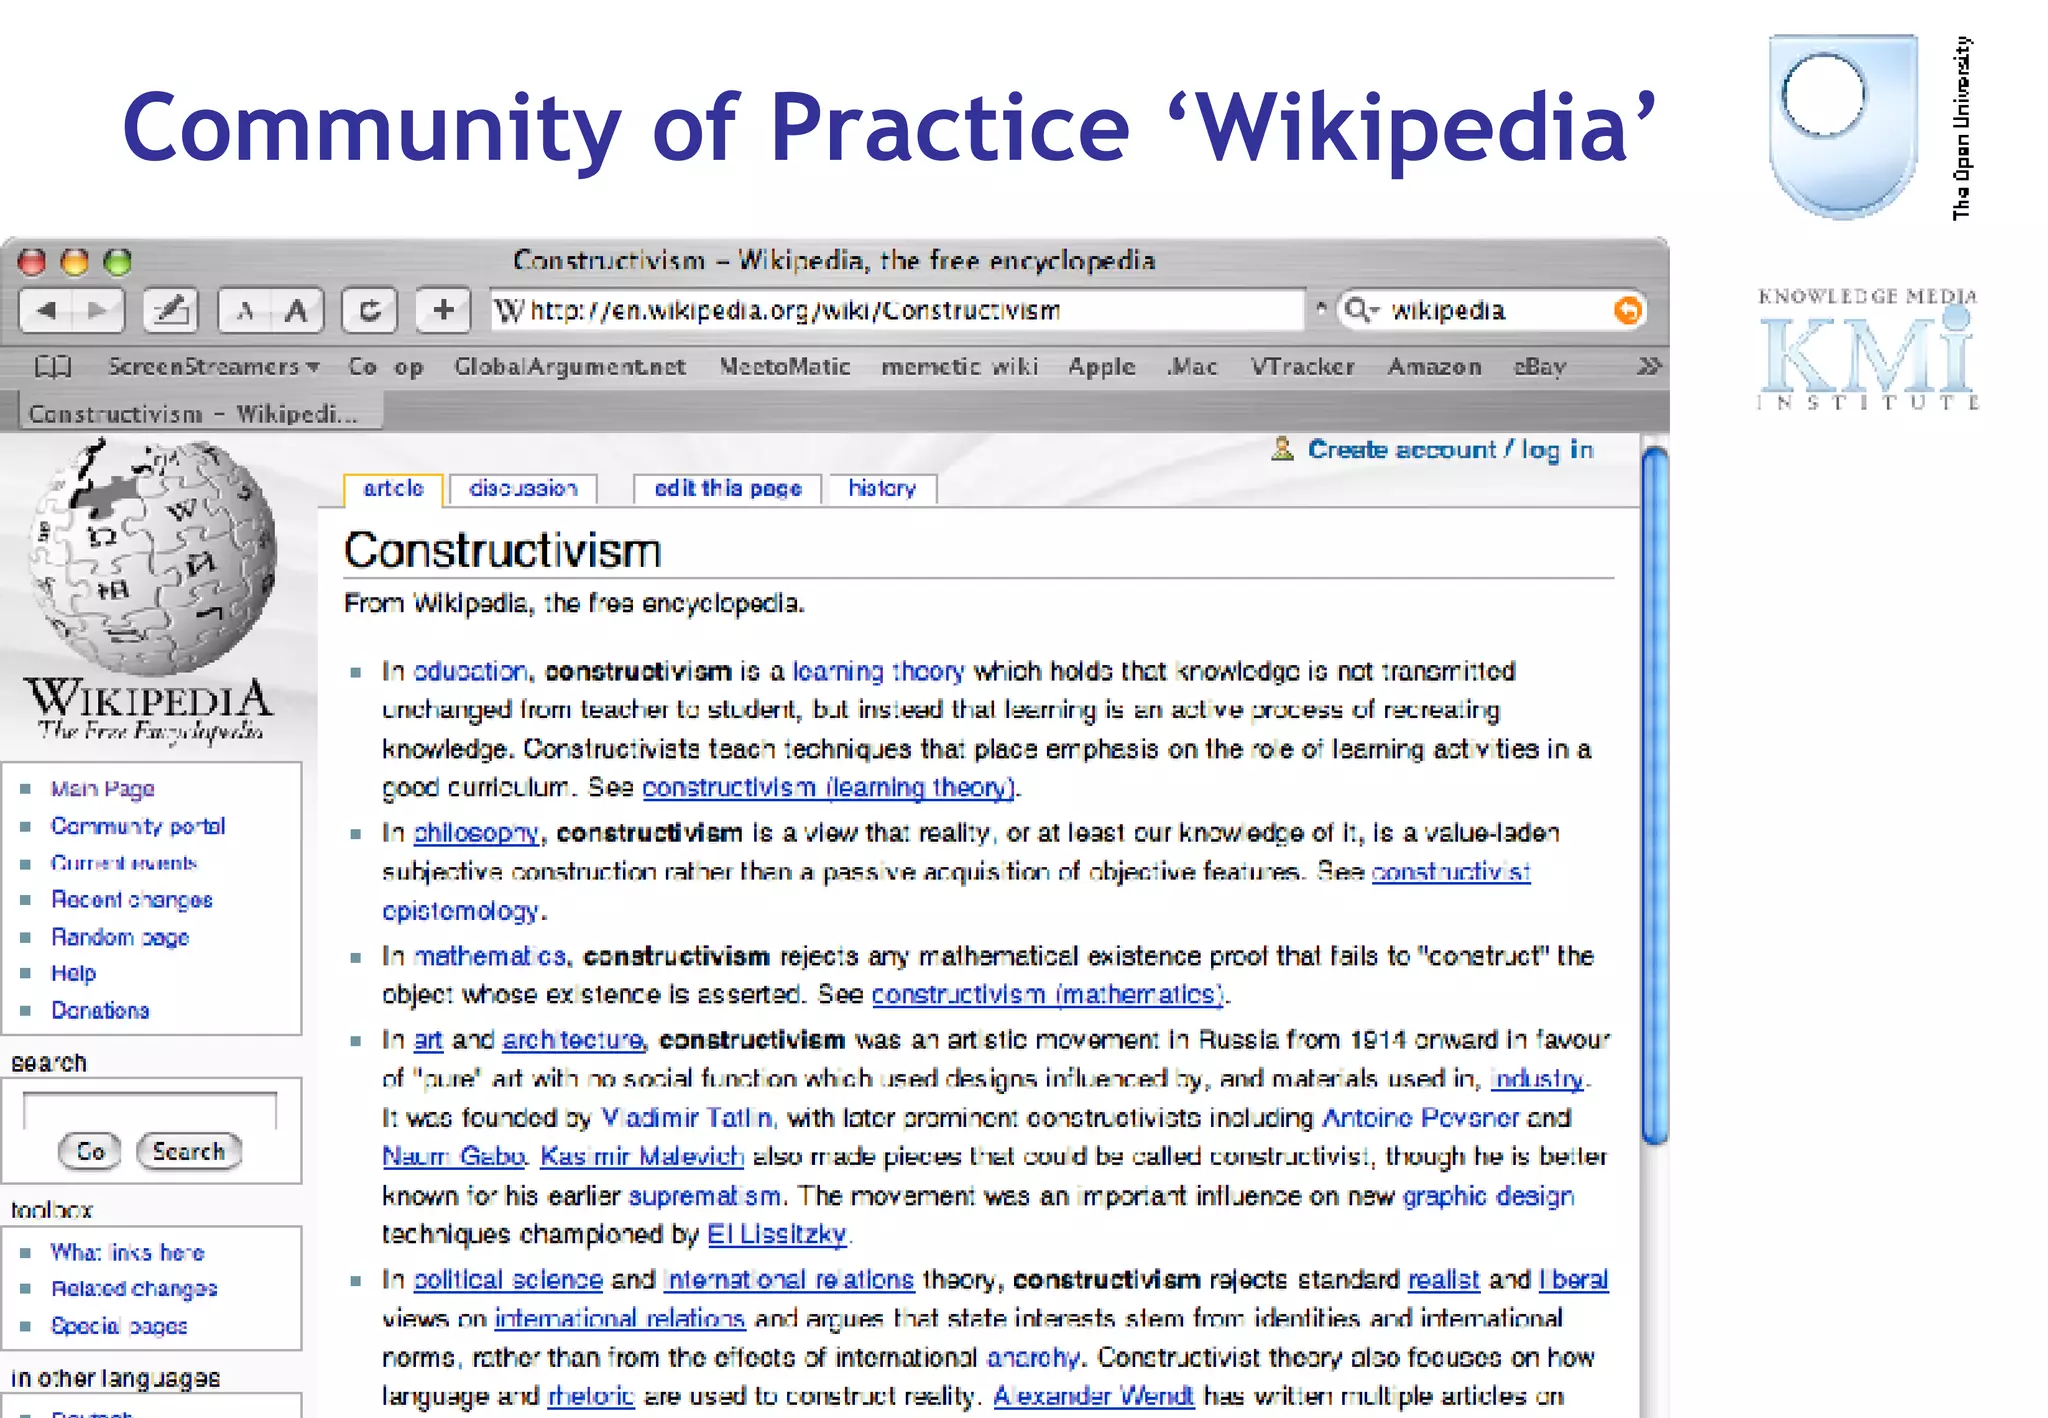
Task: Click the yellow minimize window button
Action: point(75,262)
